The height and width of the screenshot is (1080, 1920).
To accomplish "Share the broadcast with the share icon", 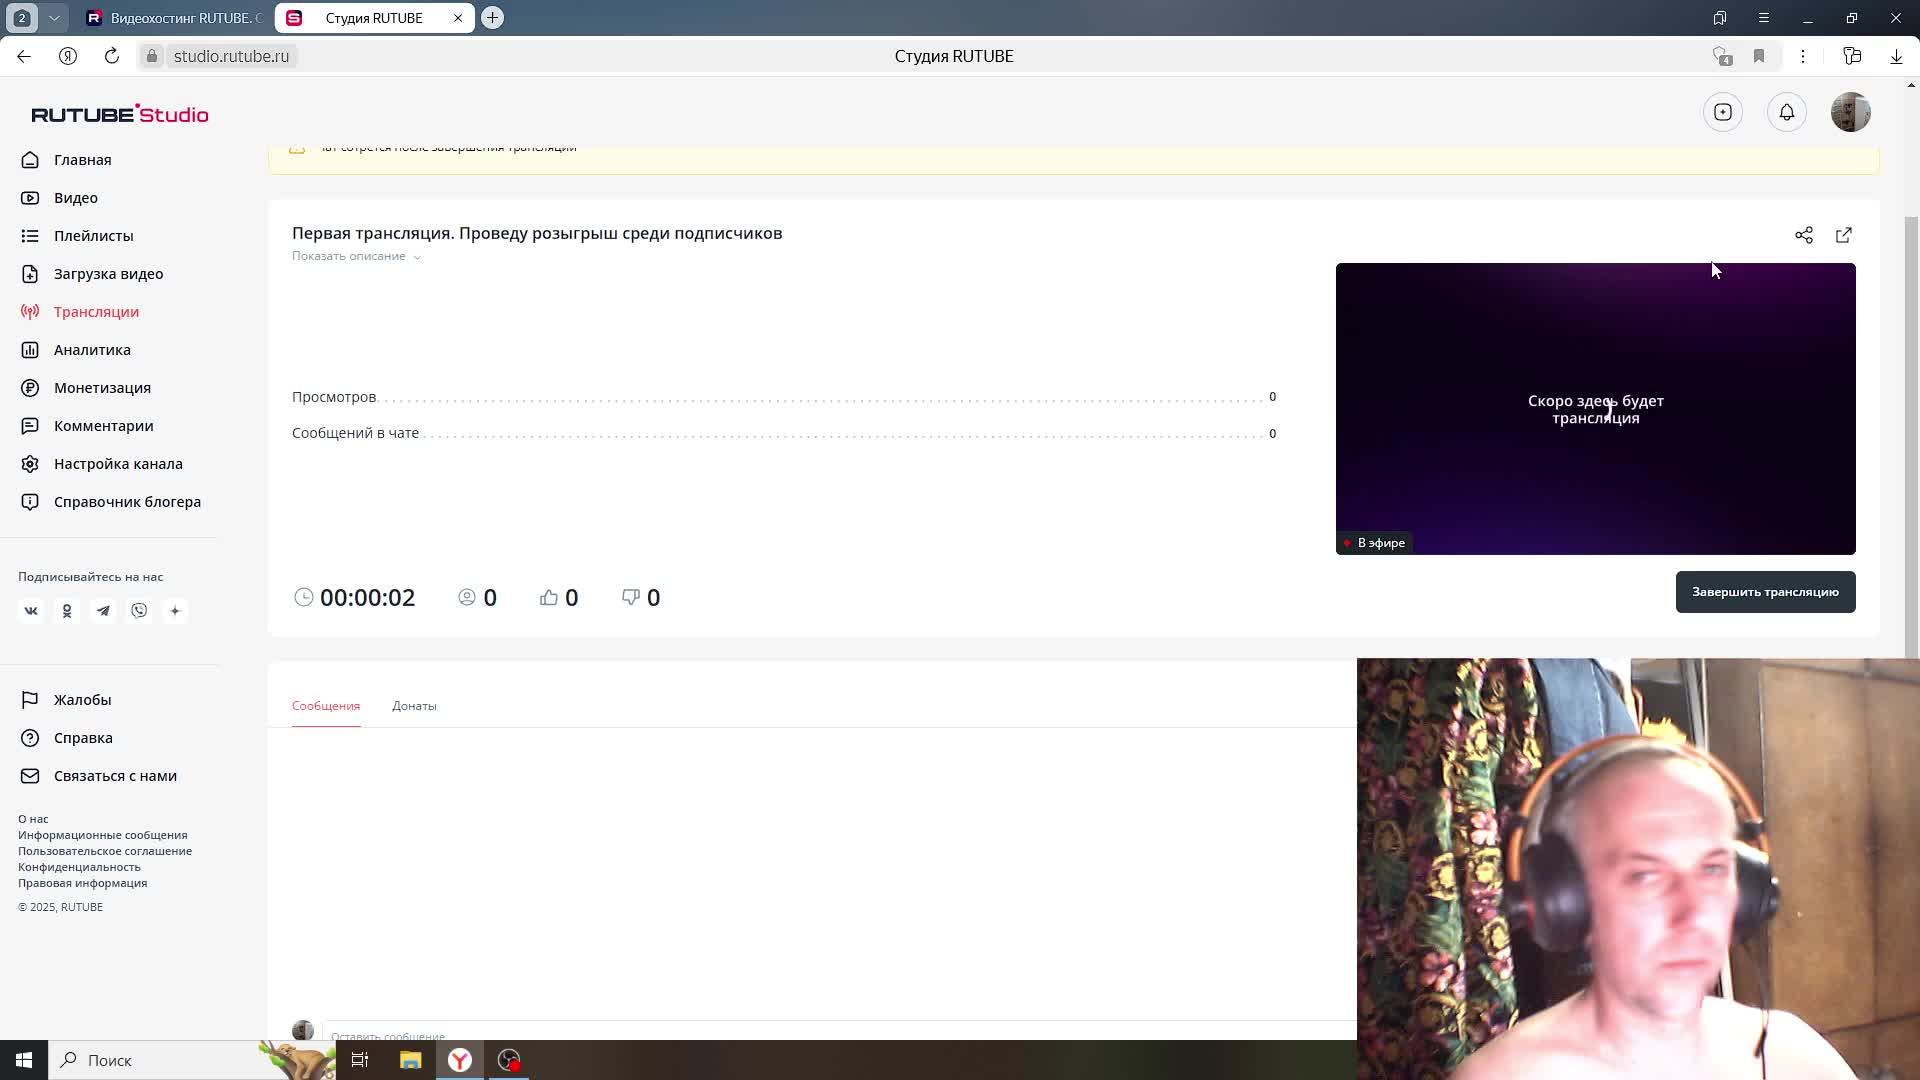I will click(x=1804, y=235).
